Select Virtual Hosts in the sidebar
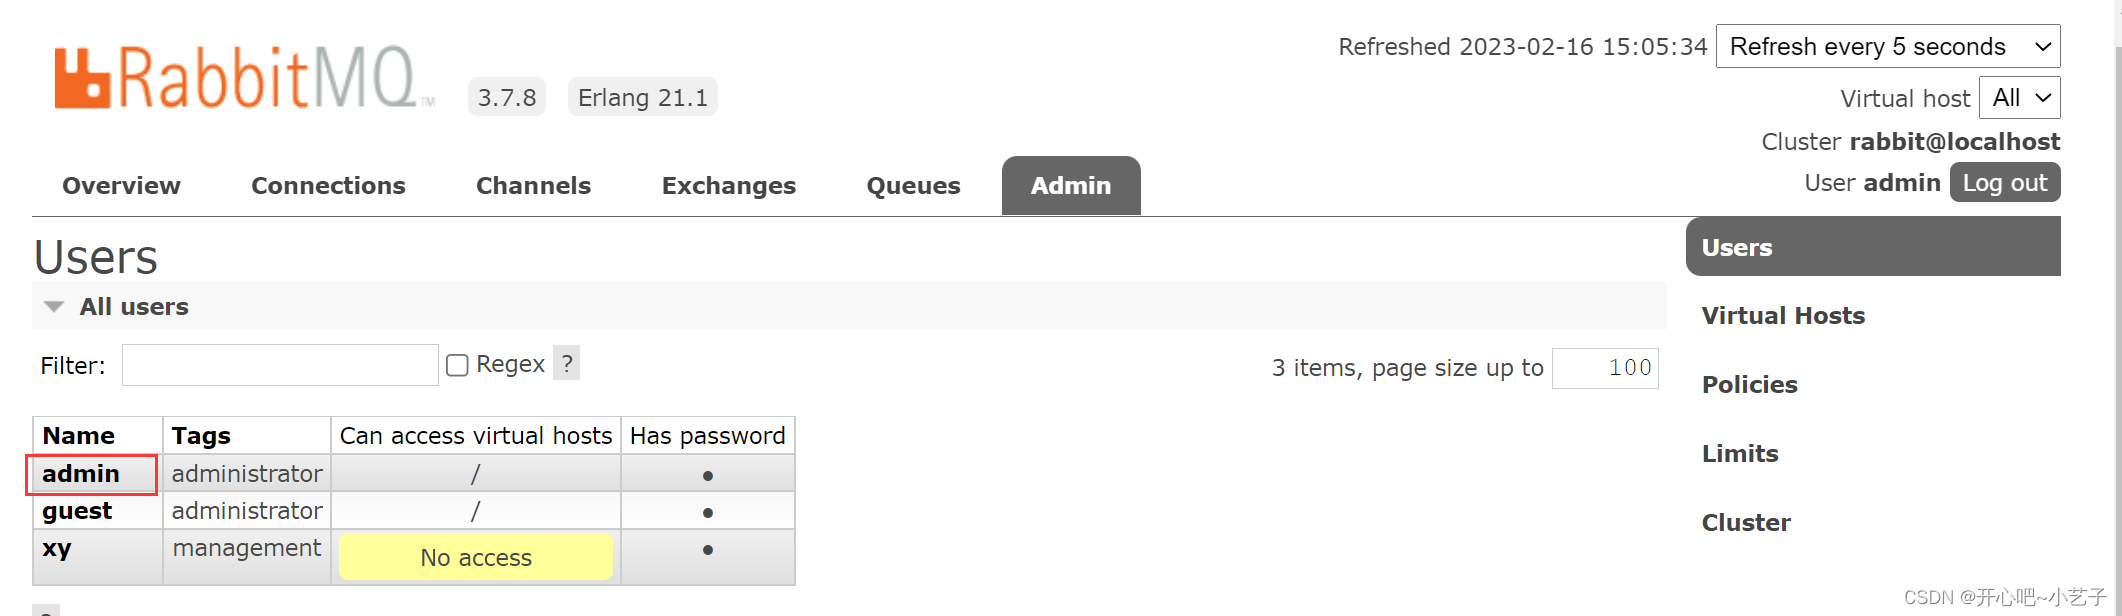Viewport: 2122px width, 616px height. click(x=1783, y=315)
